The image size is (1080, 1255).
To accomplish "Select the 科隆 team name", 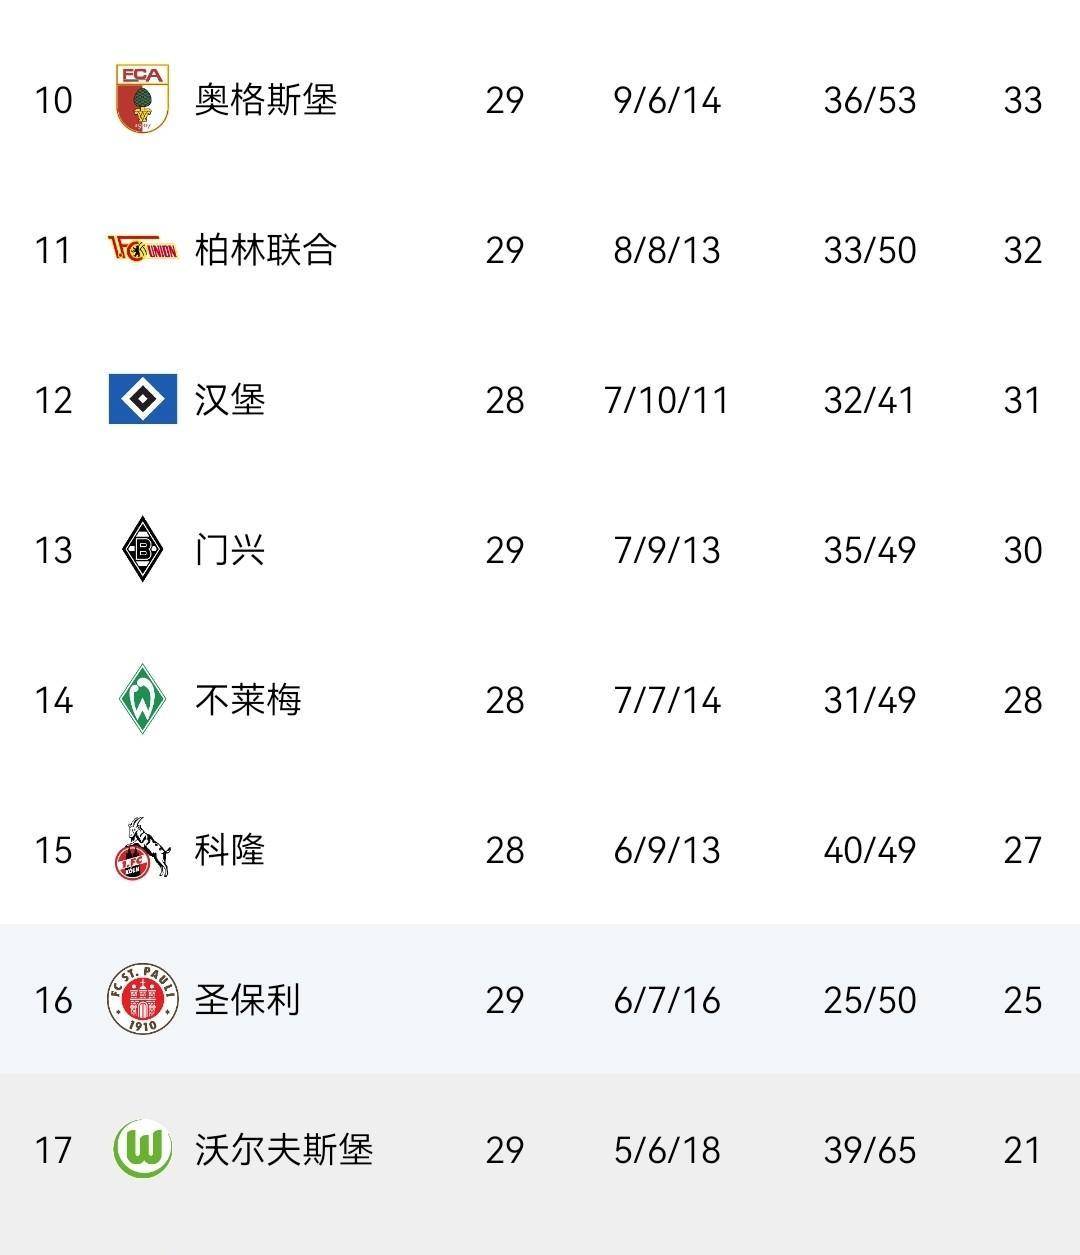I will tap(230, 850).
